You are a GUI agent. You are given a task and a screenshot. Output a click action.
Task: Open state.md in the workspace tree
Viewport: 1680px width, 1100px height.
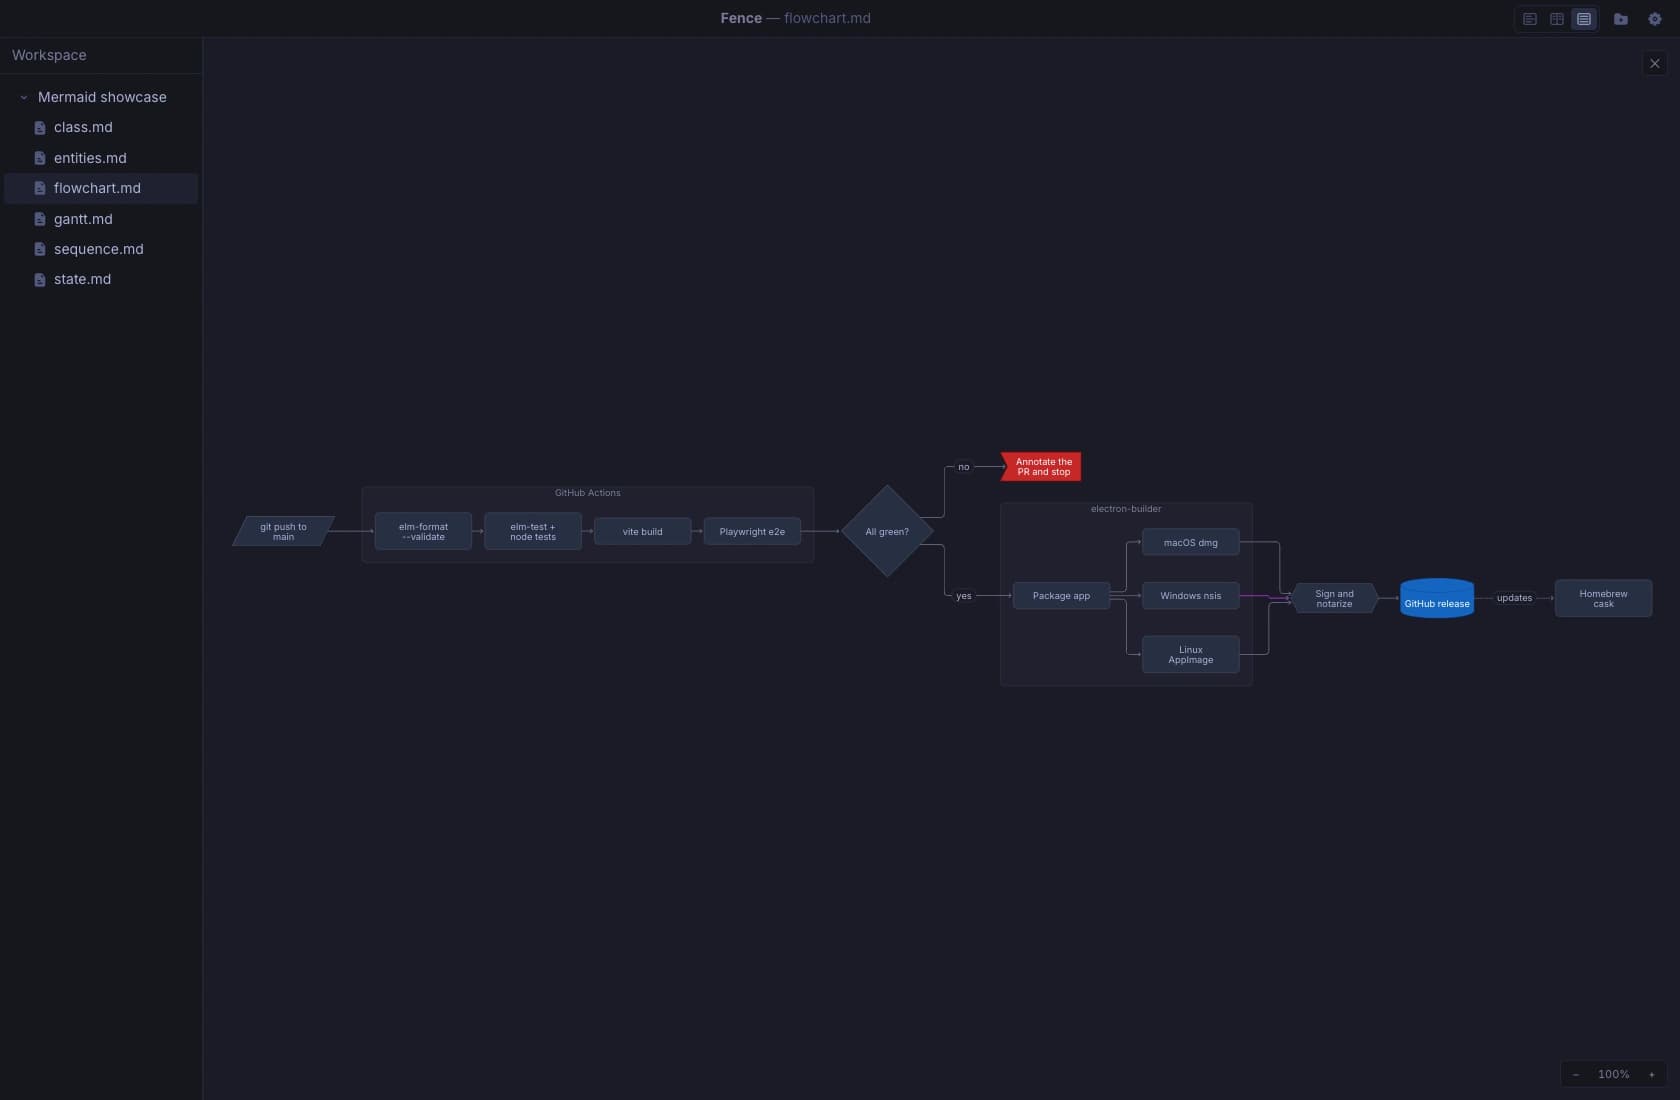101,279
